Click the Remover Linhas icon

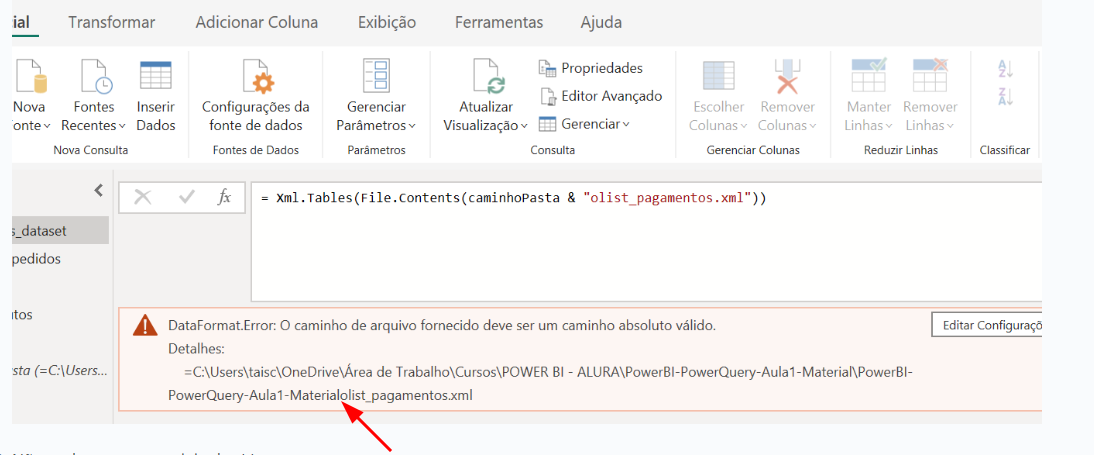coord(929,76)
